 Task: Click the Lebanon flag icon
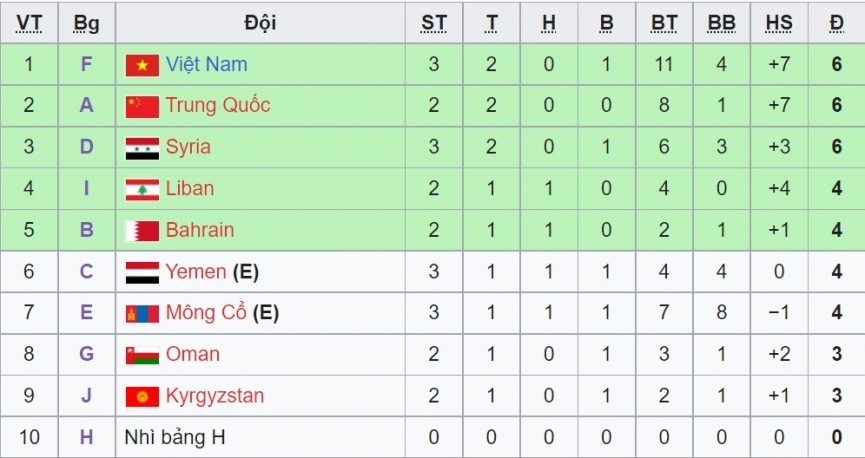(x=142, y=190)
